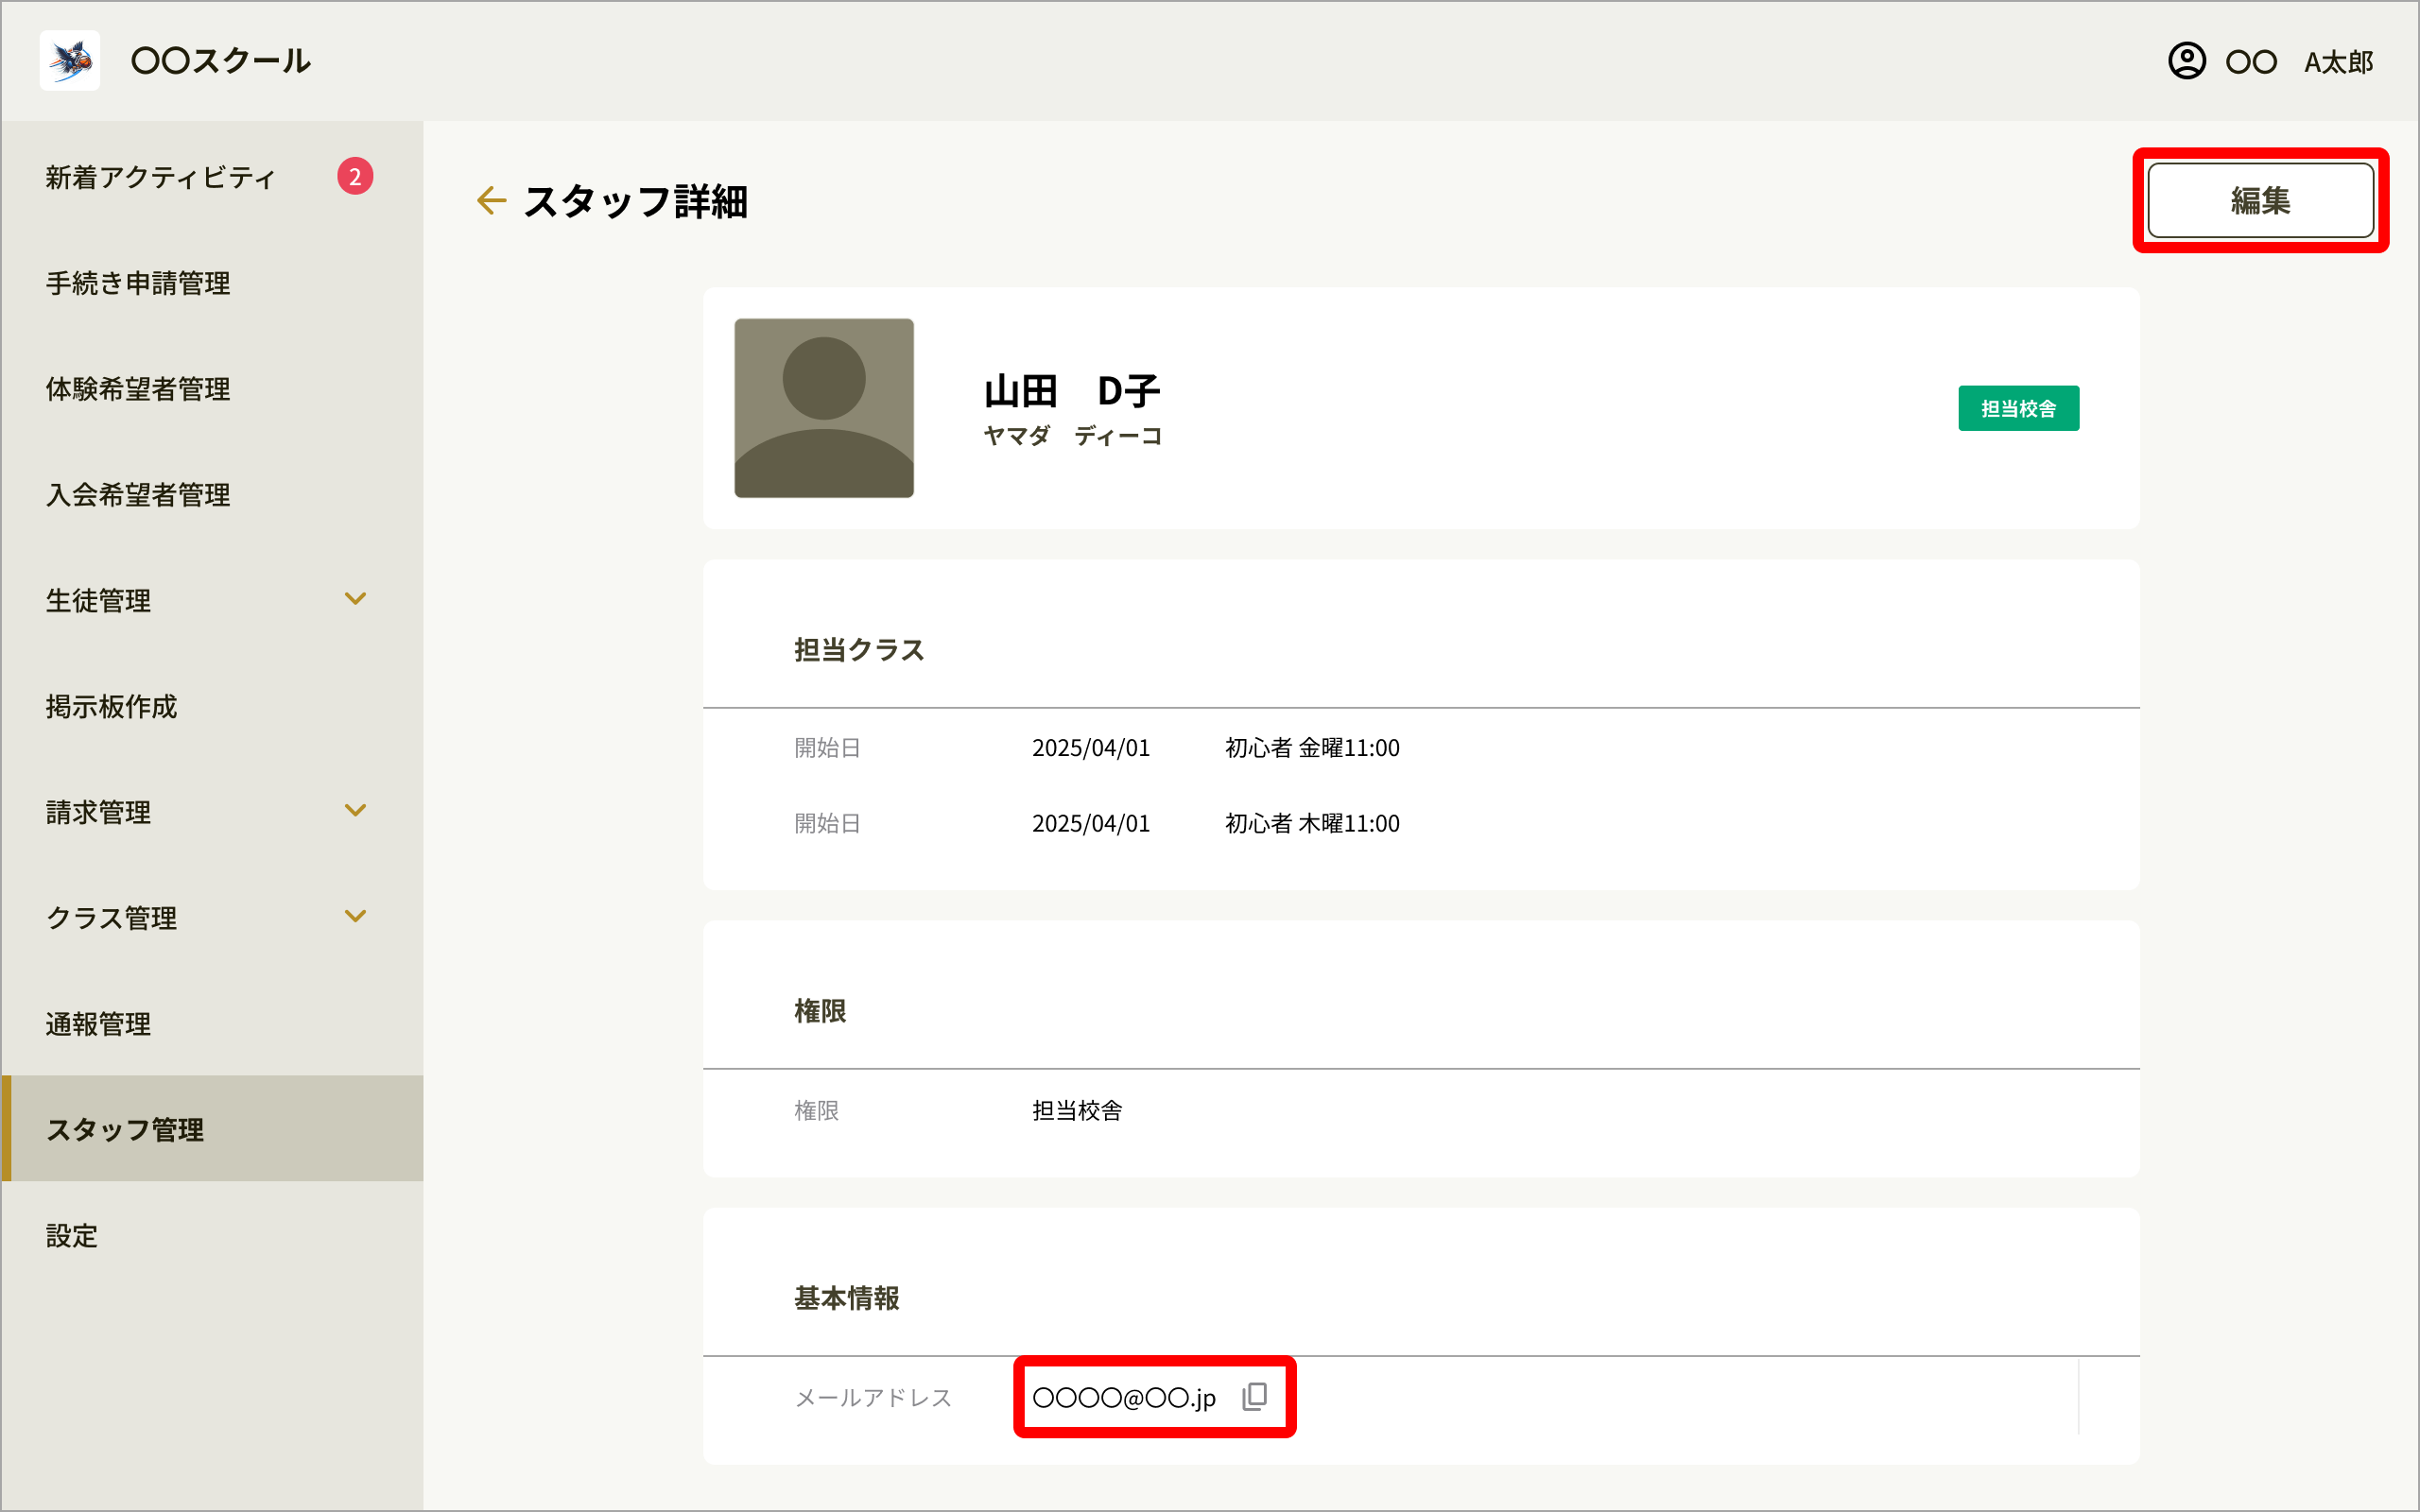Click the 担当クラス section heading
This screenshot has height=1512, width=2420.
point(859,650)
